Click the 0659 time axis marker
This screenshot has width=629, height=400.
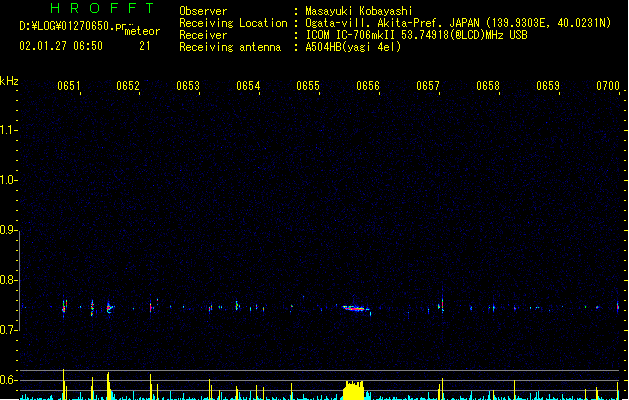click(x=548, y=86)
